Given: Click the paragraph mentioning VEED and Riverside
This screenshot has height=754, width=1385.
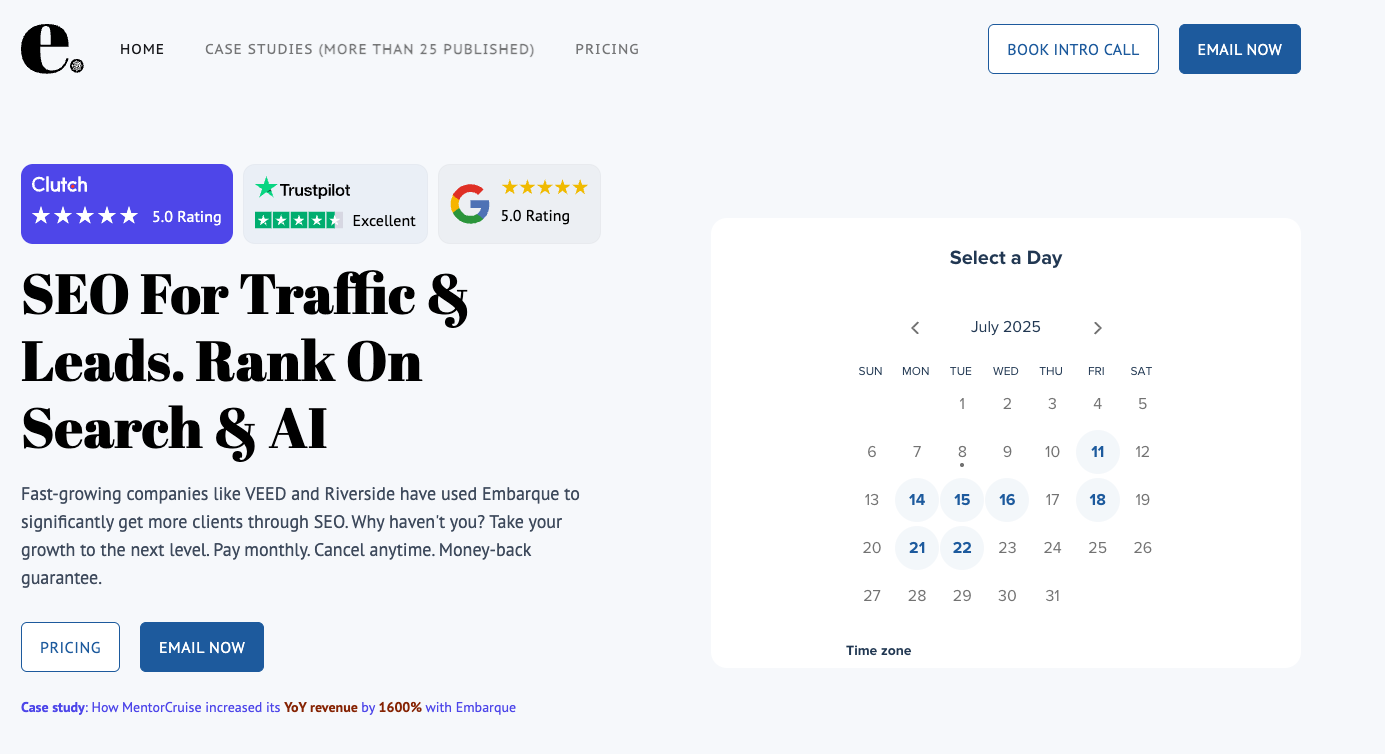Looking at the screenshot, I should [300, 536].
